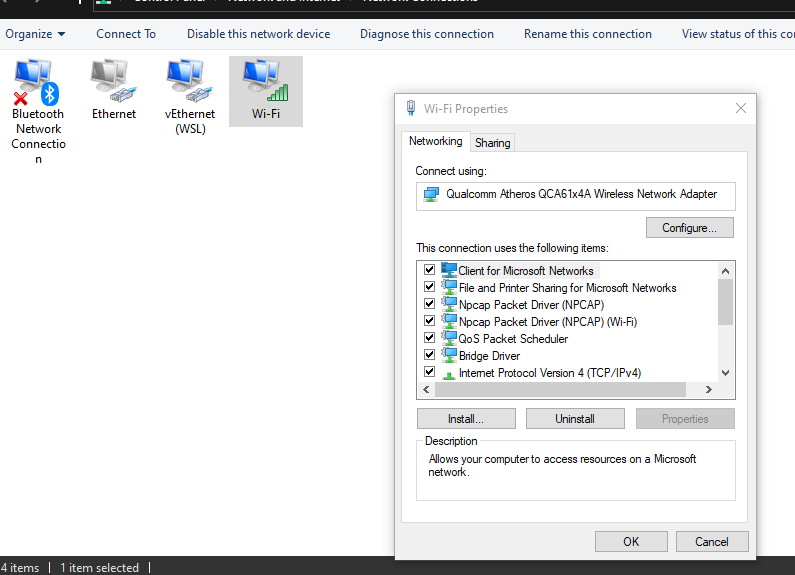795x575 pixels.
Task: Click the Internet Protocol Version 4 icon
Action: [449, 374]
